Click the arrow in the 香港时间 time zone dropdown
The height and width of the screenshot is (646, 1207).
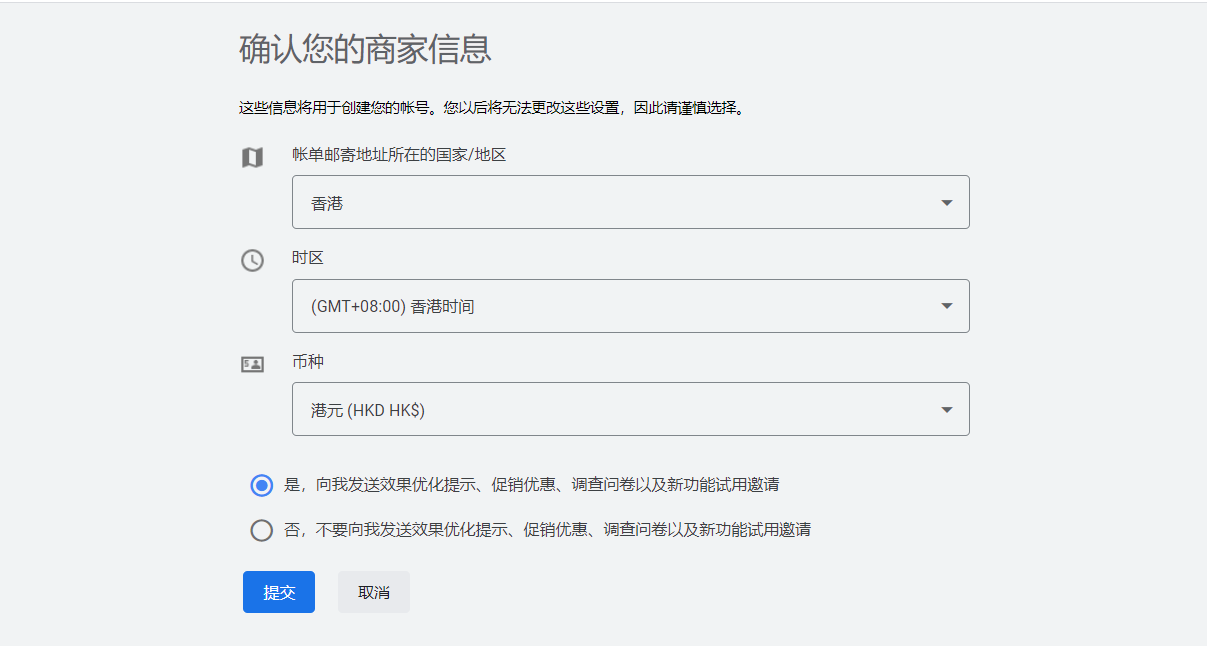pos(947,306)
